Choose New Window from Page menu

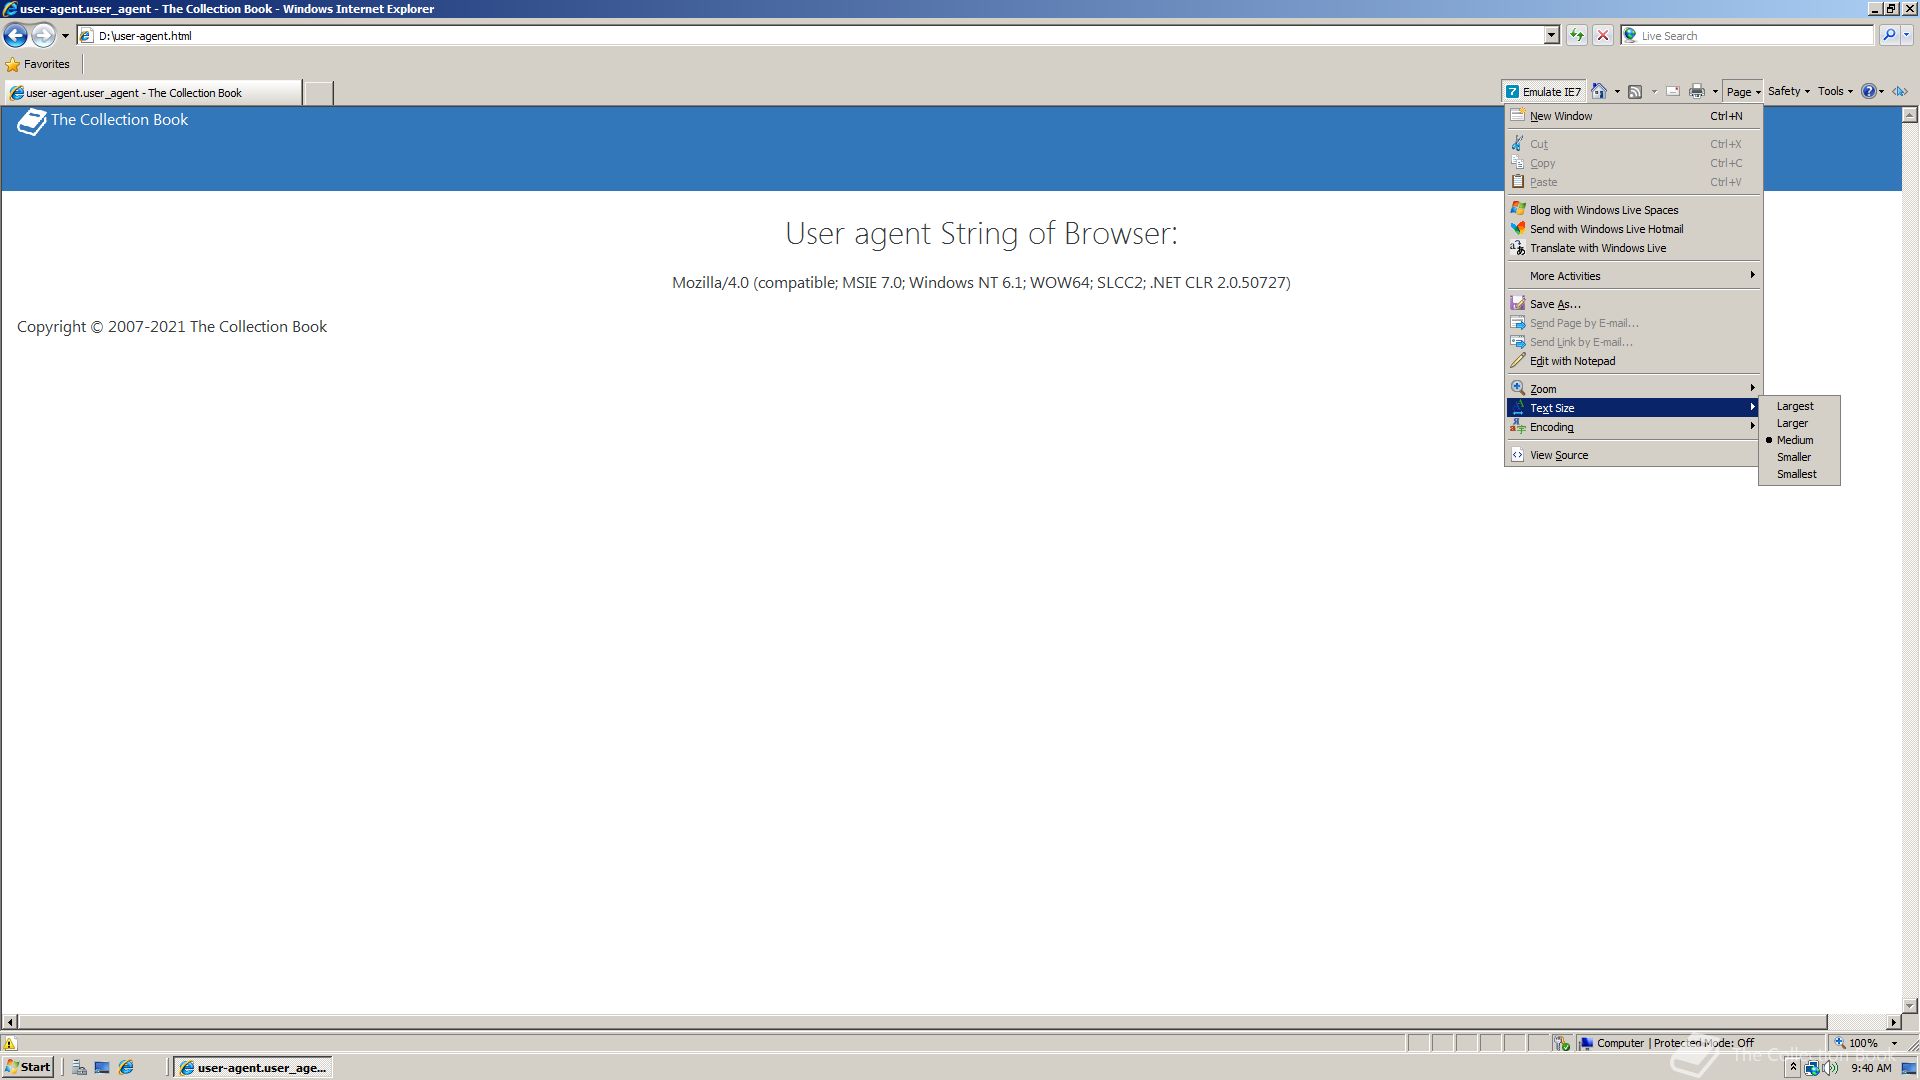1633,116
